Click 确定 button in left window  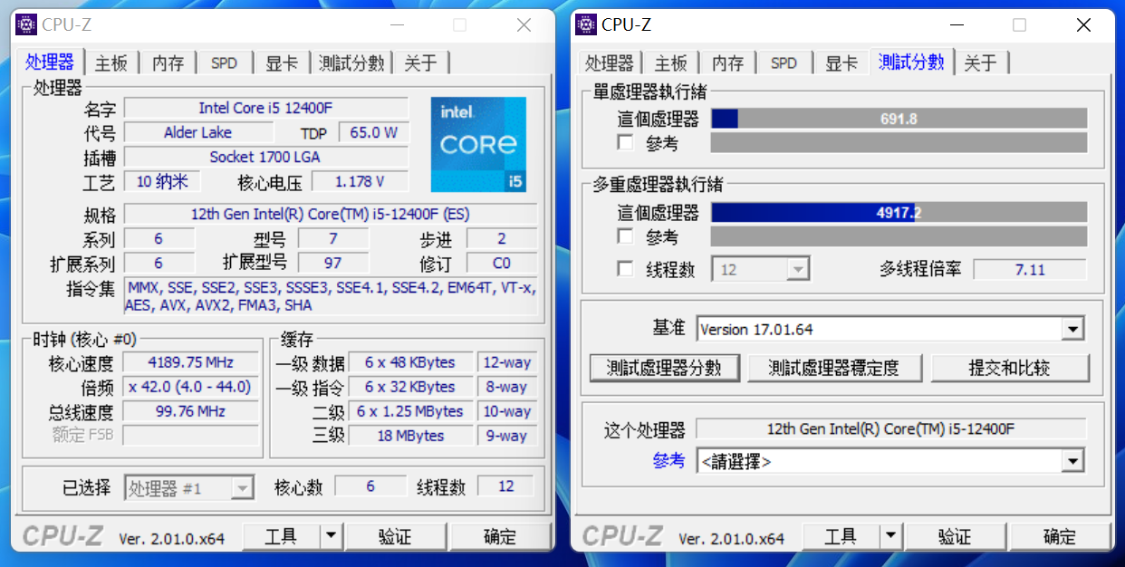[x=500, y=535]
